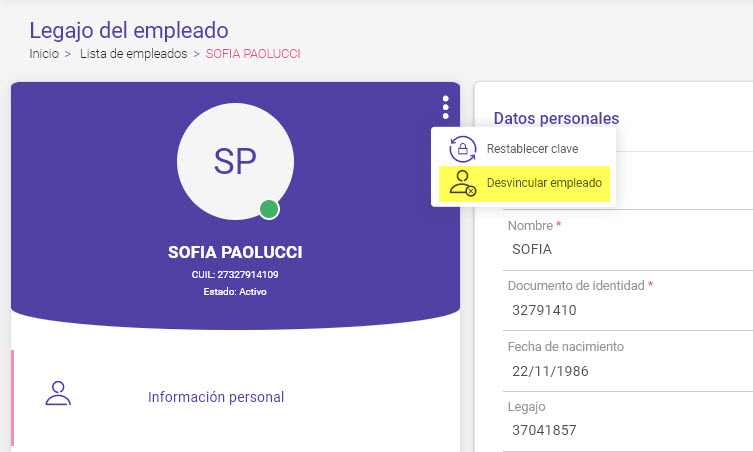The image size is (753, 452).
Task: Go to the Inicio breadcrumb
Action: click(x=44, y=54)
